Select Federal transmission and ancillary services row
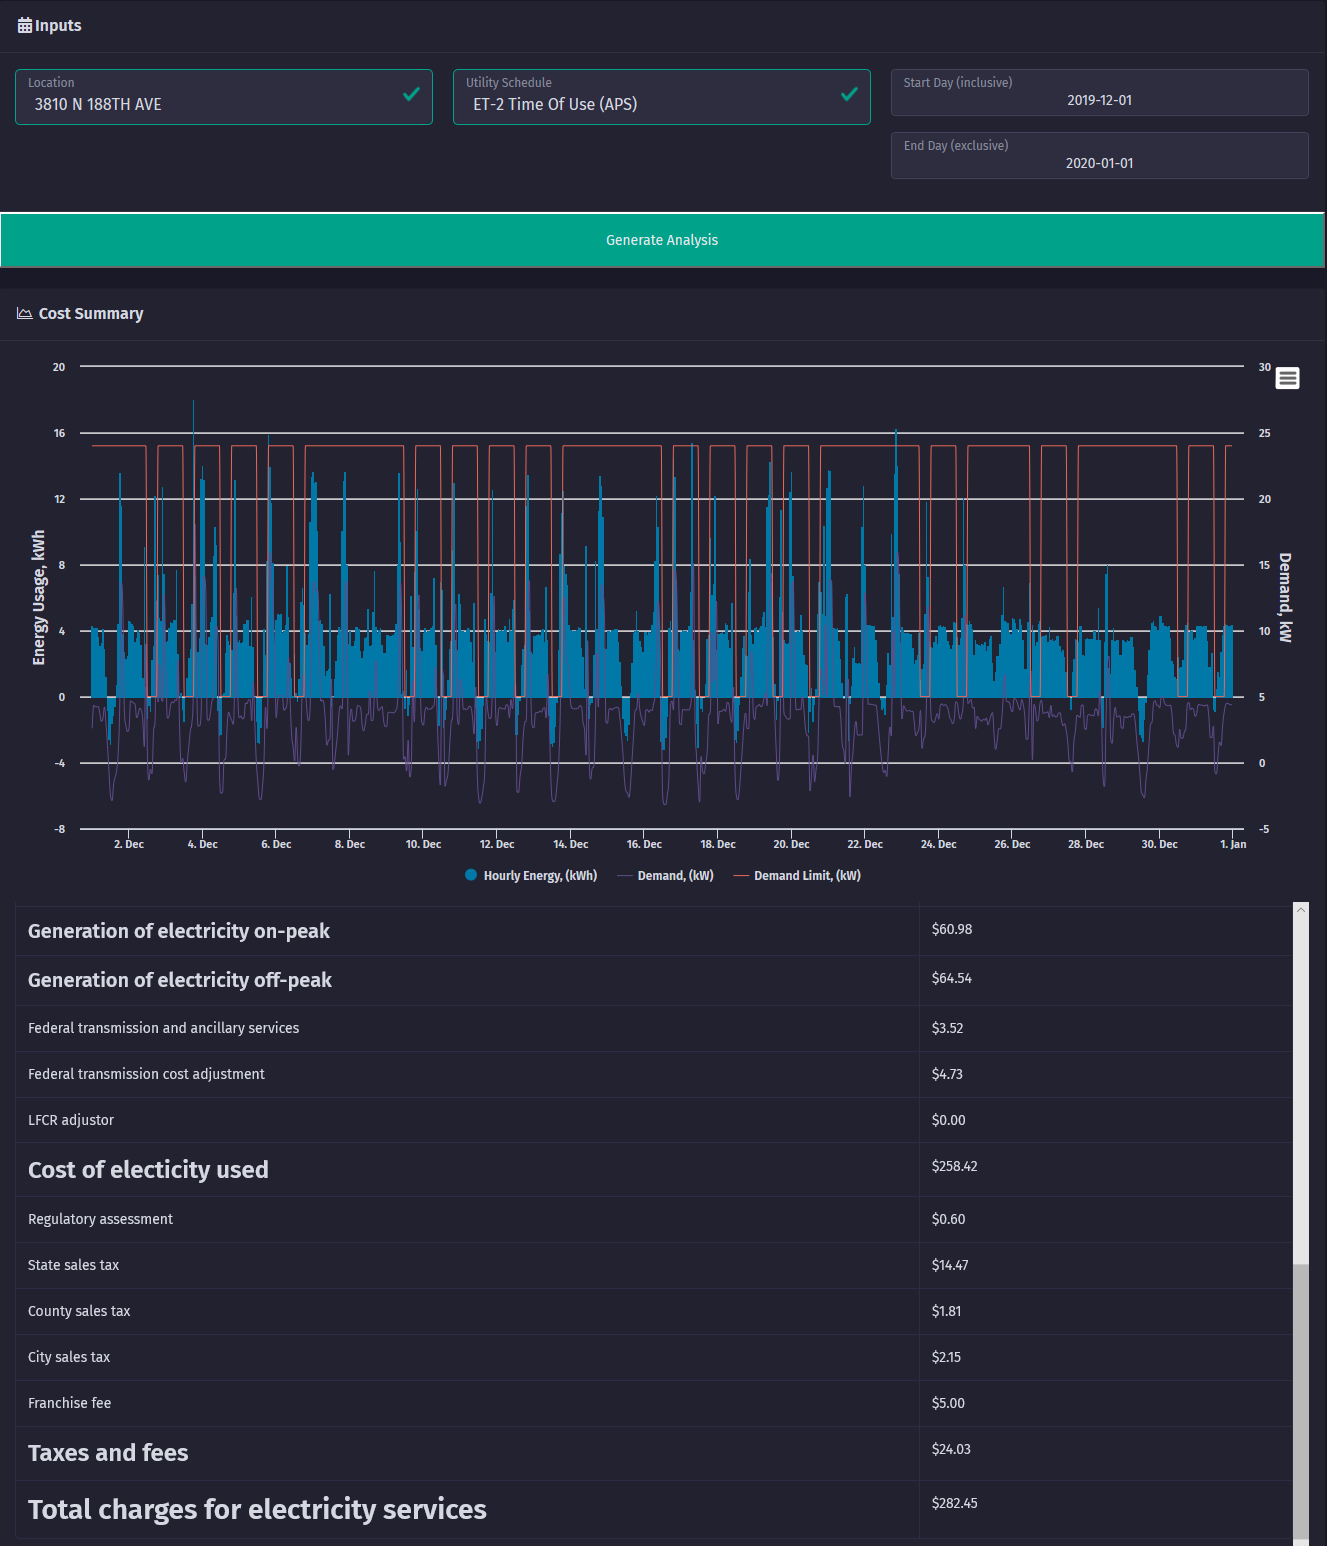Viewport: 1327px width, 1546px height. (654, 1028)
